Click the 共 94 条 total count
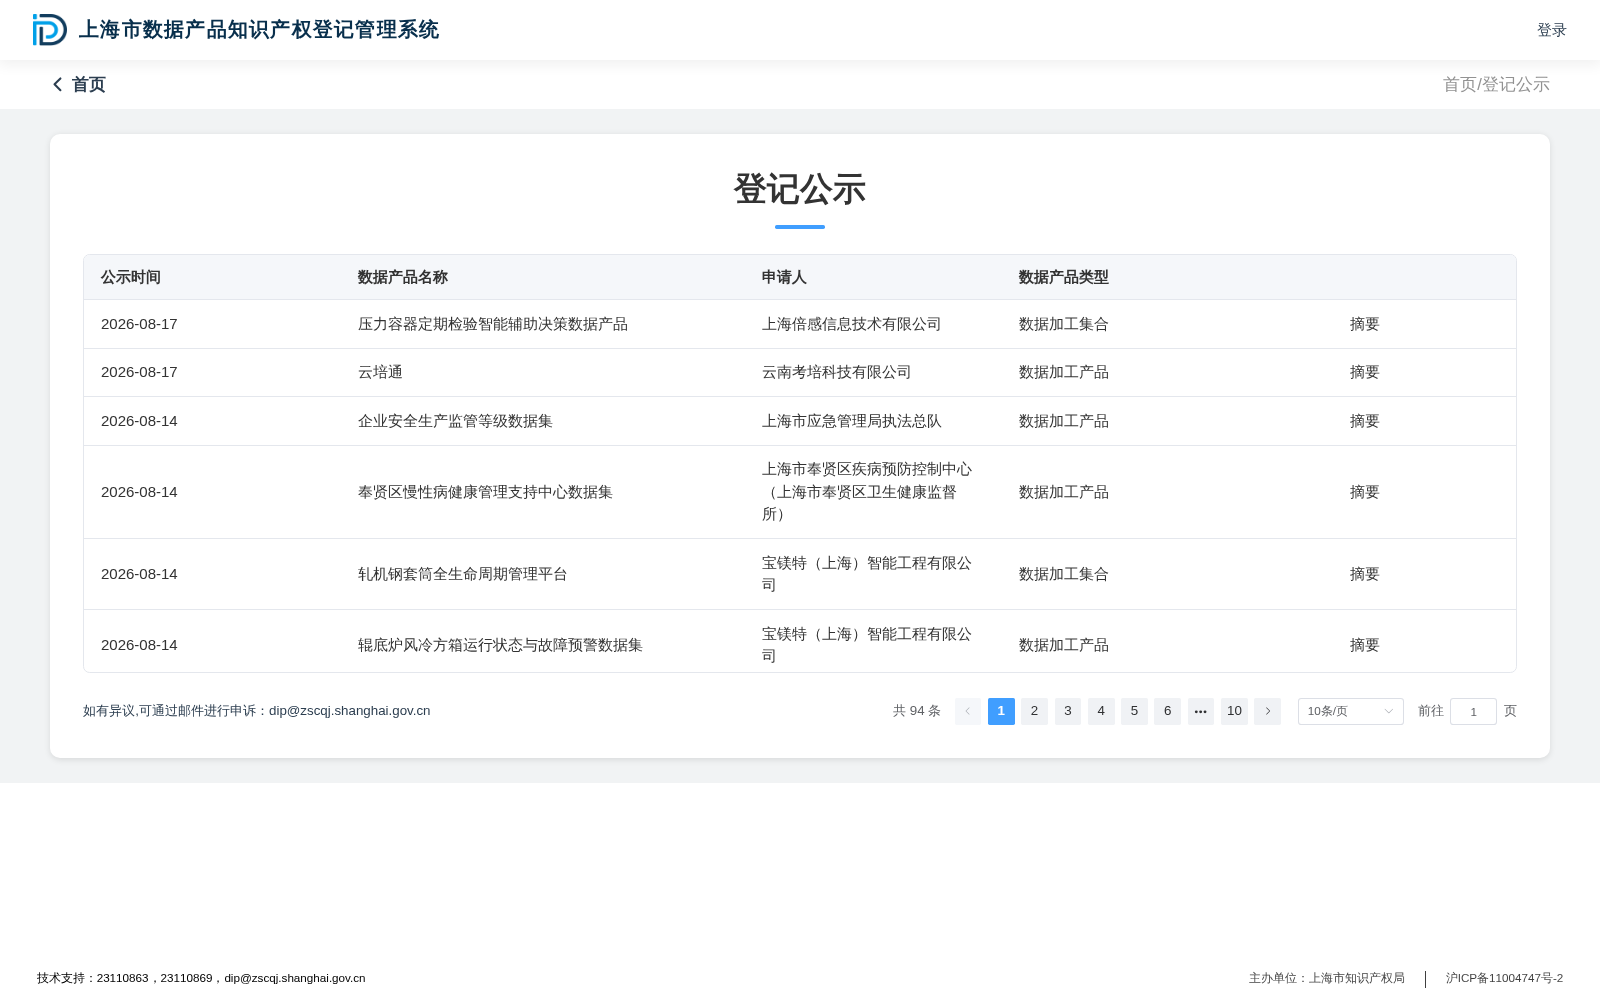 917,711
